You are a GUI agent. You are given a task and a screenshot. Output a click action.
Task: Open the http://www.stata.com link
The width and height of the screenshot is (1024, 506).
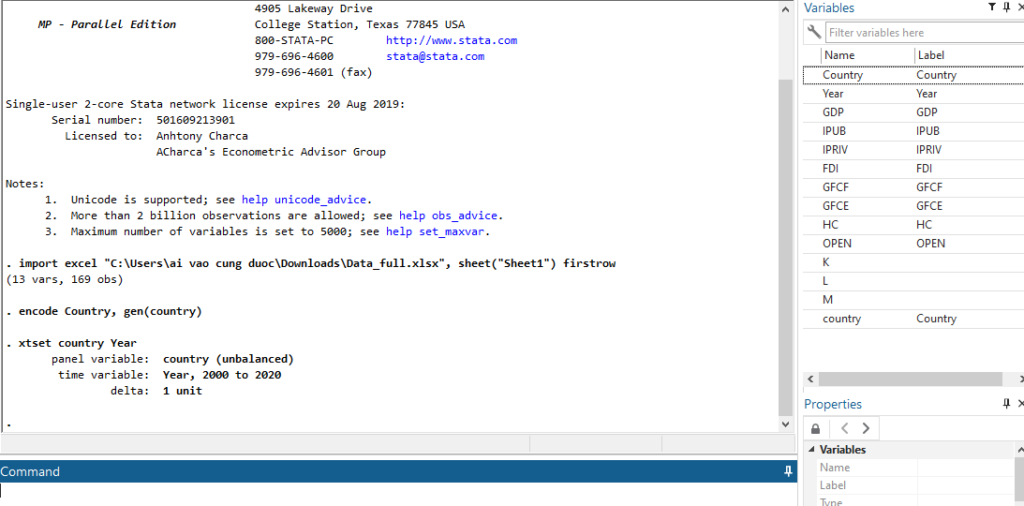[451, 41]
